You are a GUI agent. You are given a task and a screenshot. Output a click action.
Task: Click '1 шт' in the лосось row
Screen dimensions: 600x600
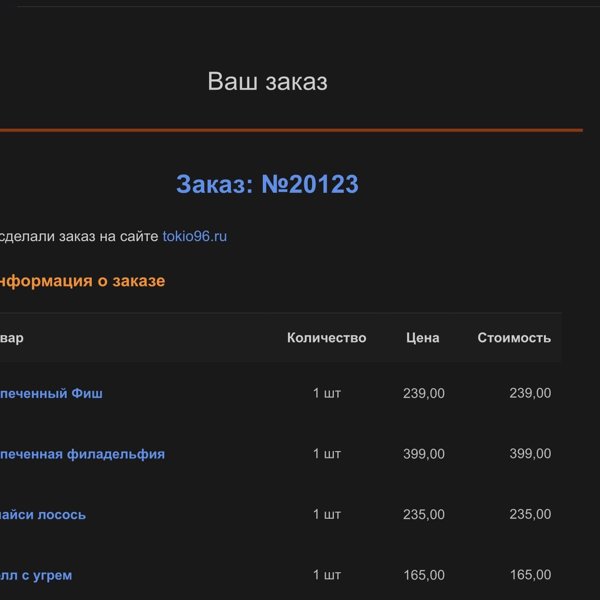coord(327,514)
